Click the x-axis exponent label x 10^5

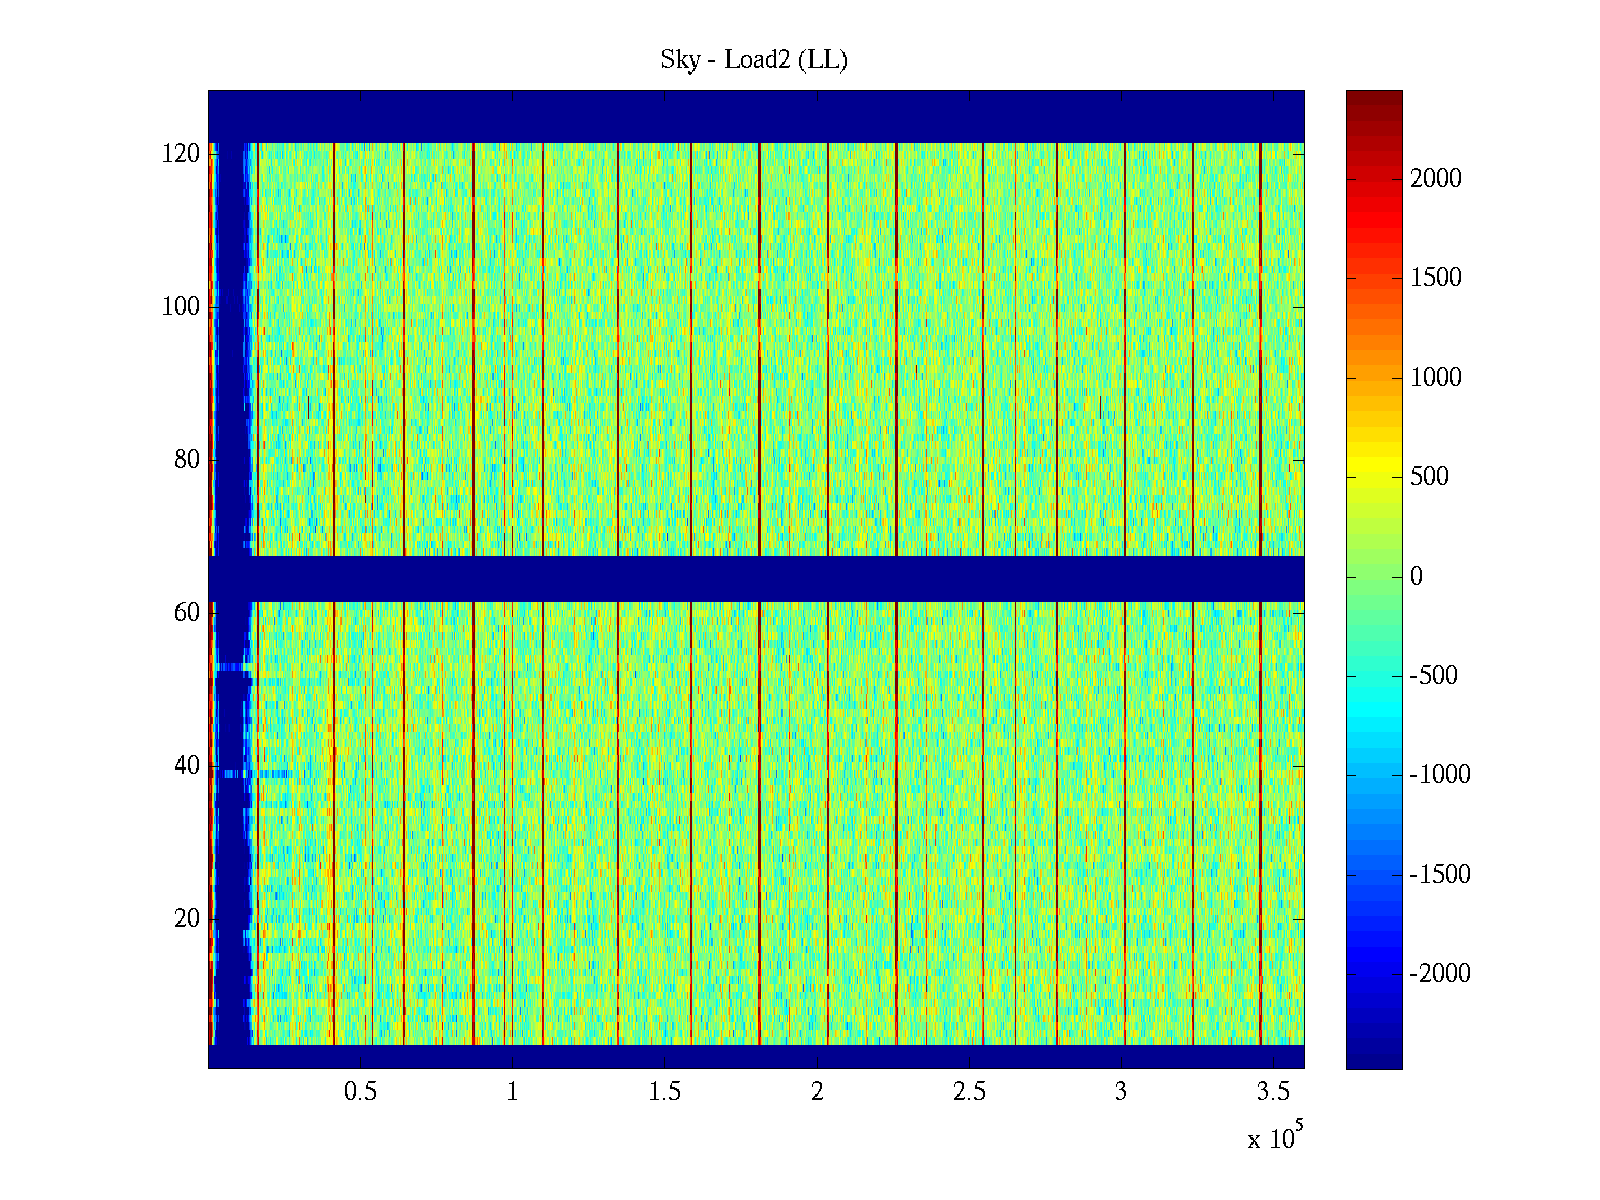point(1274,1138)
